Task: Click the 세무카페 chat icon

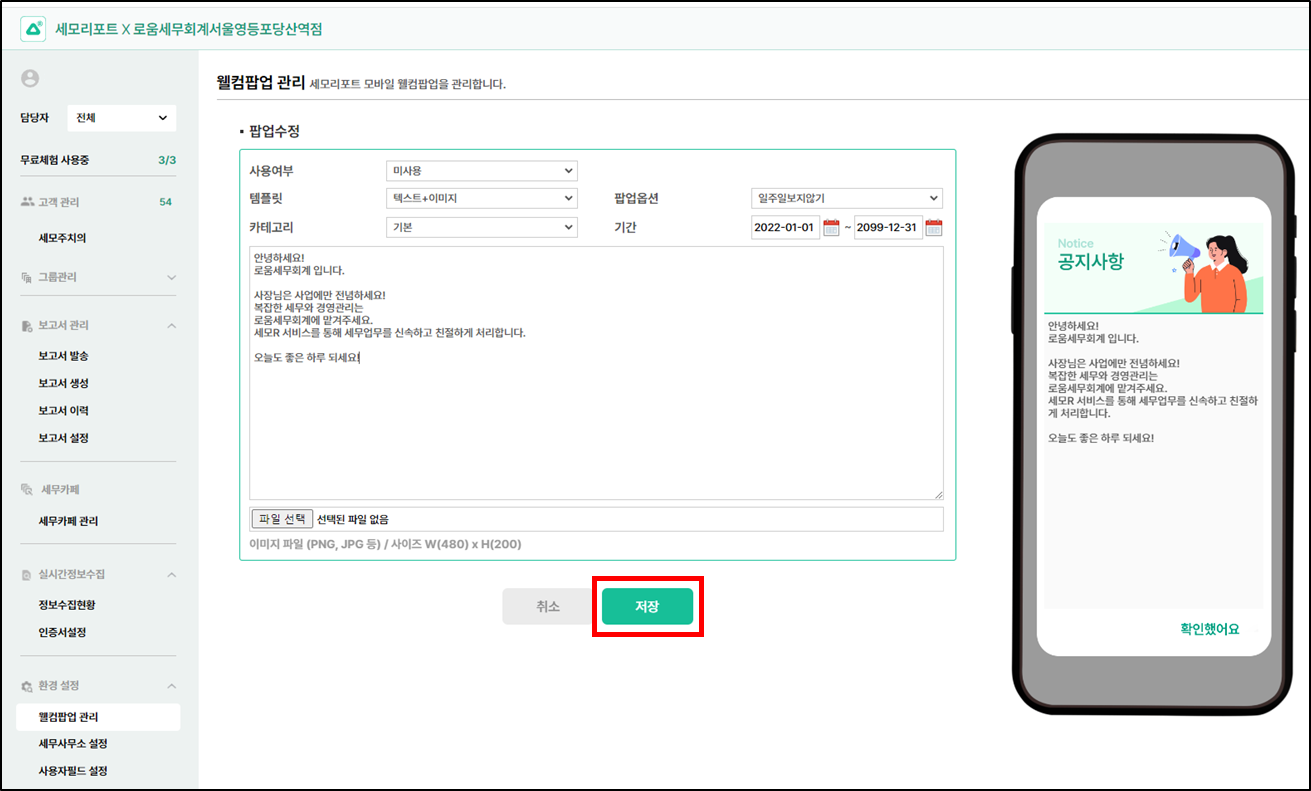Action: pos(27,490)
